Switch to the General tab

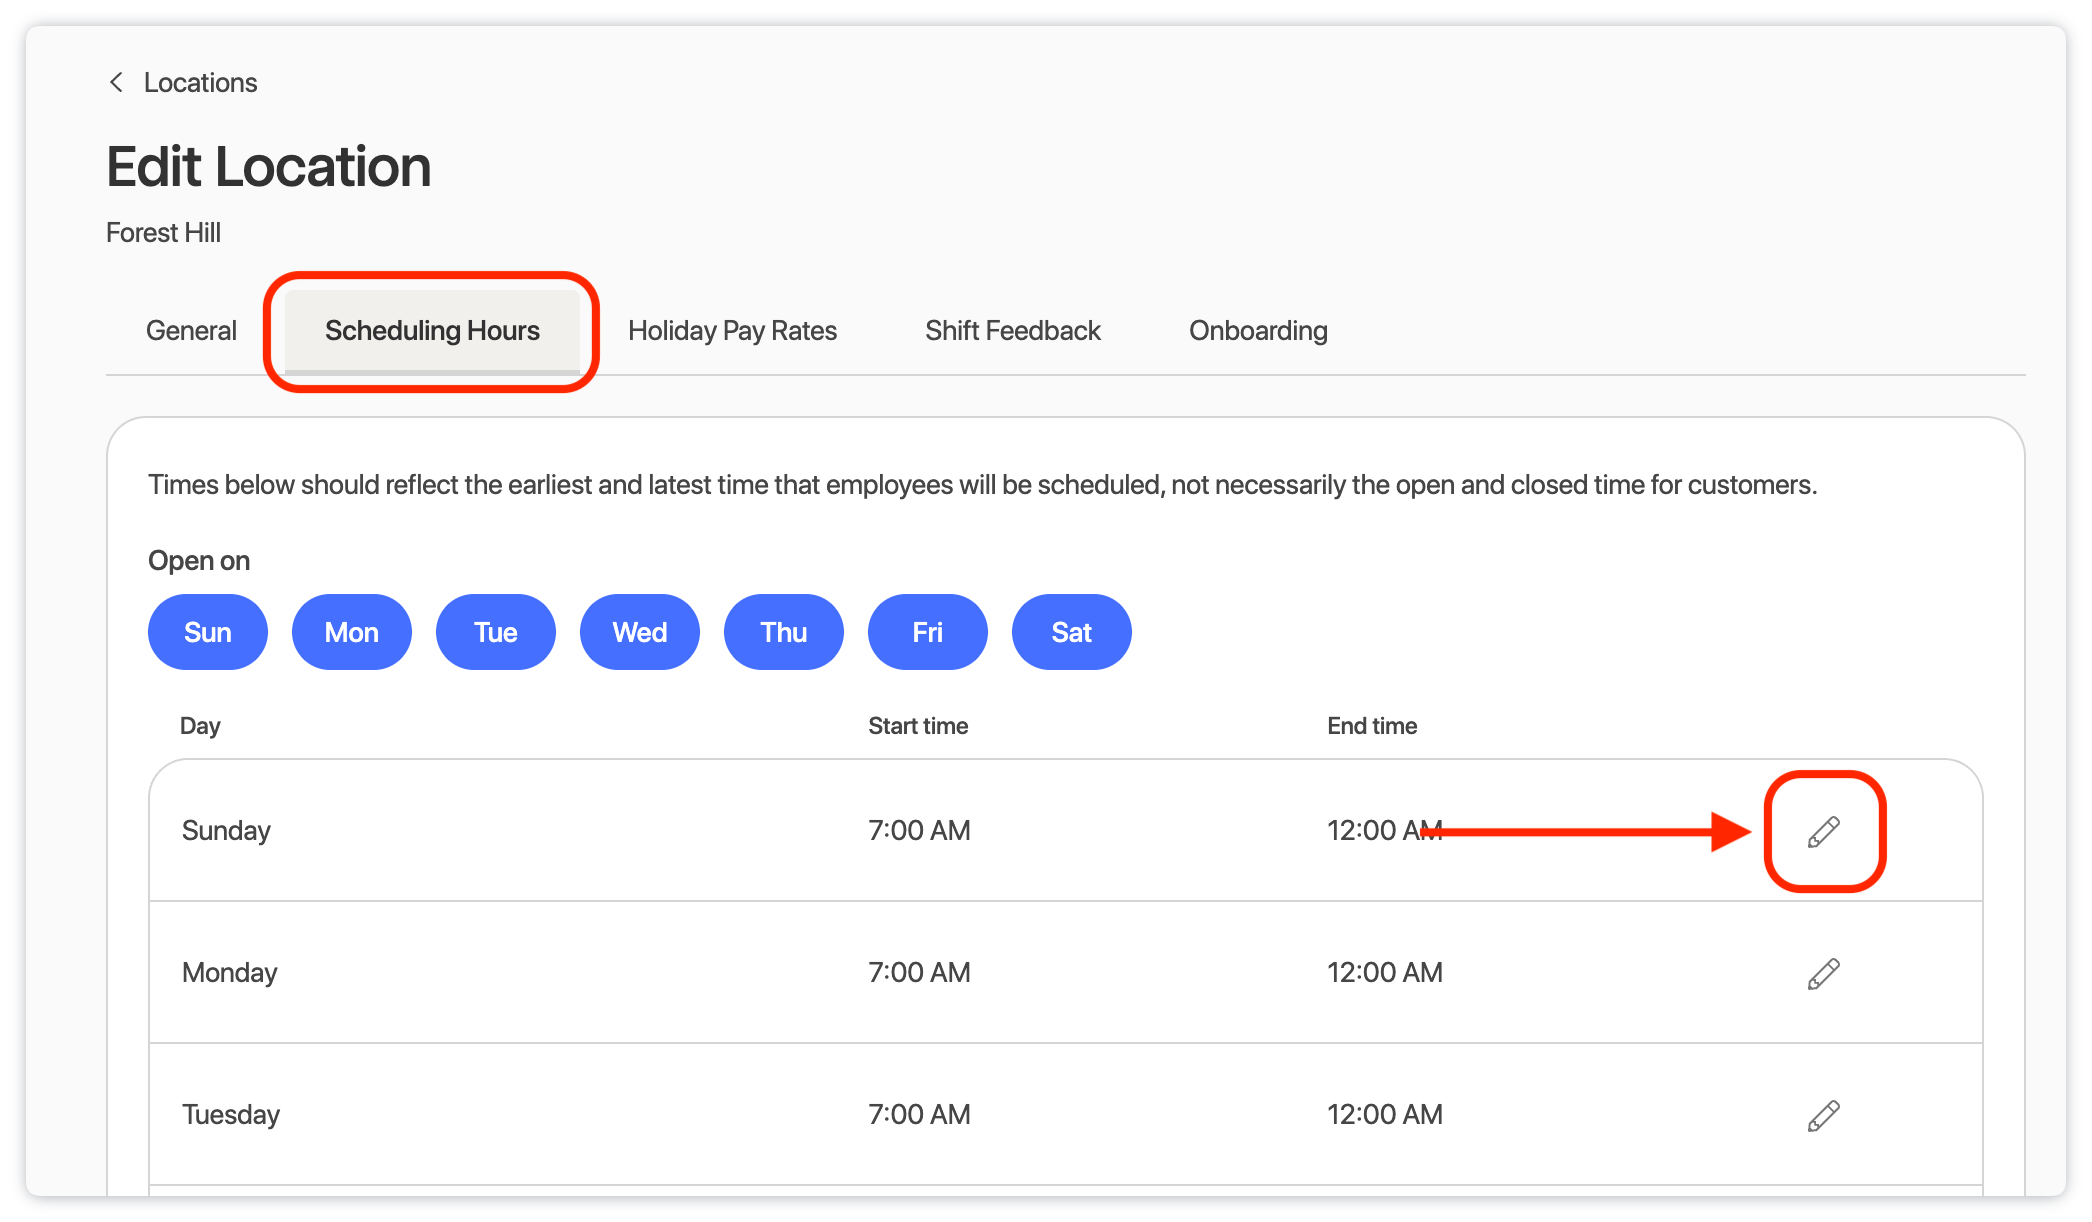191,331
